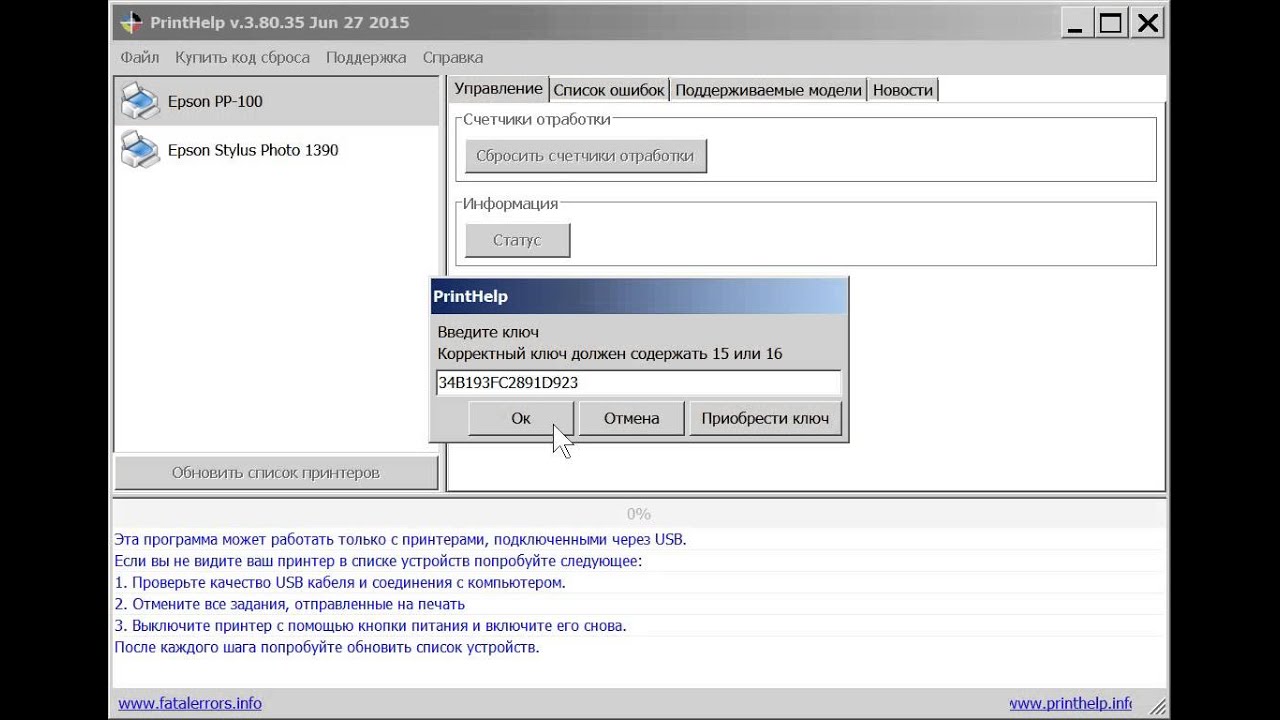Image resolution: width=1280 pixels, height=720 pixels.
Task: Open the Справка menu
Action: [453, 57]
